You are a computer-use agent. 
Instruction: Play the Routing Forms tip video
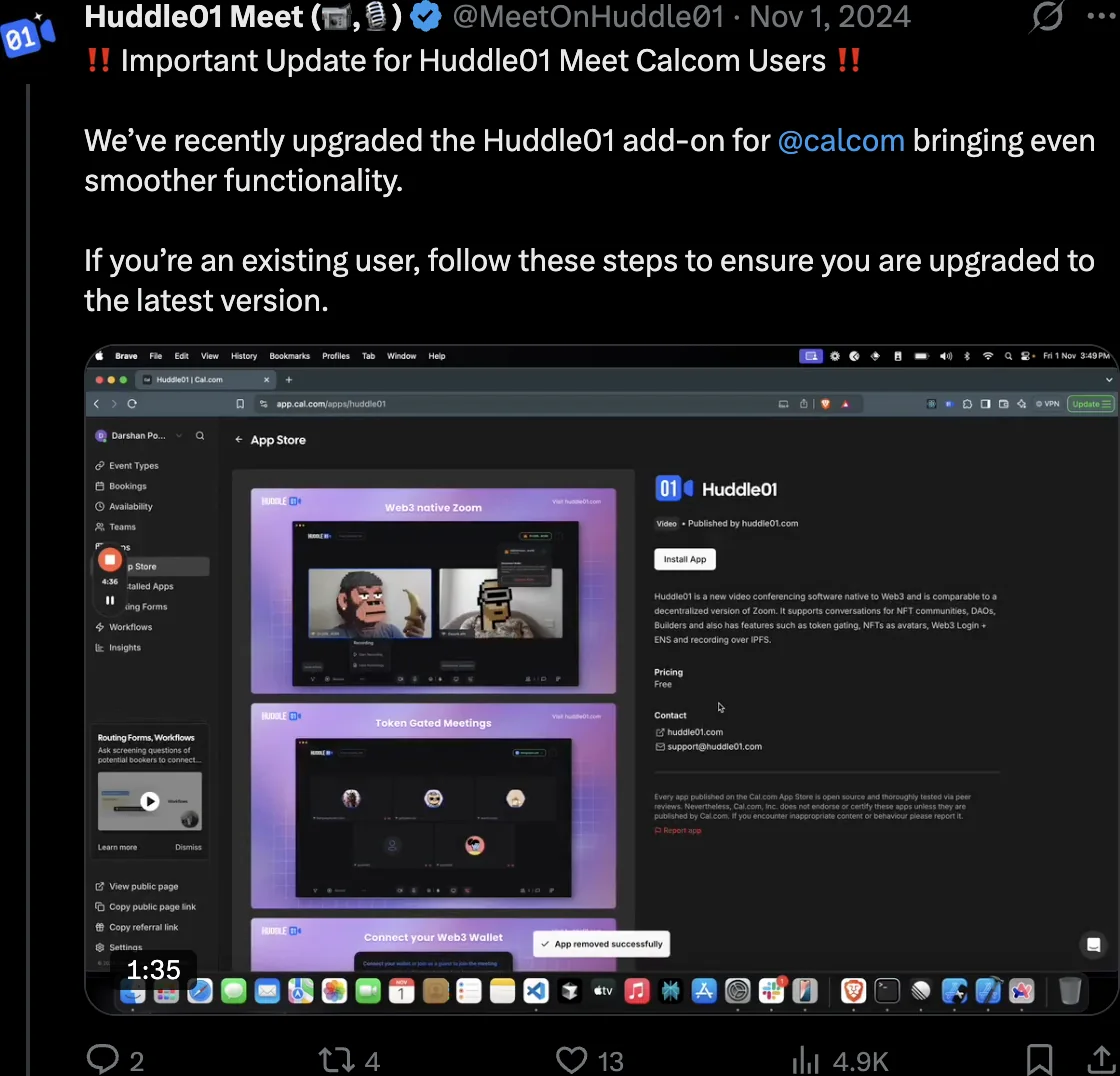(x=149, y=801)
